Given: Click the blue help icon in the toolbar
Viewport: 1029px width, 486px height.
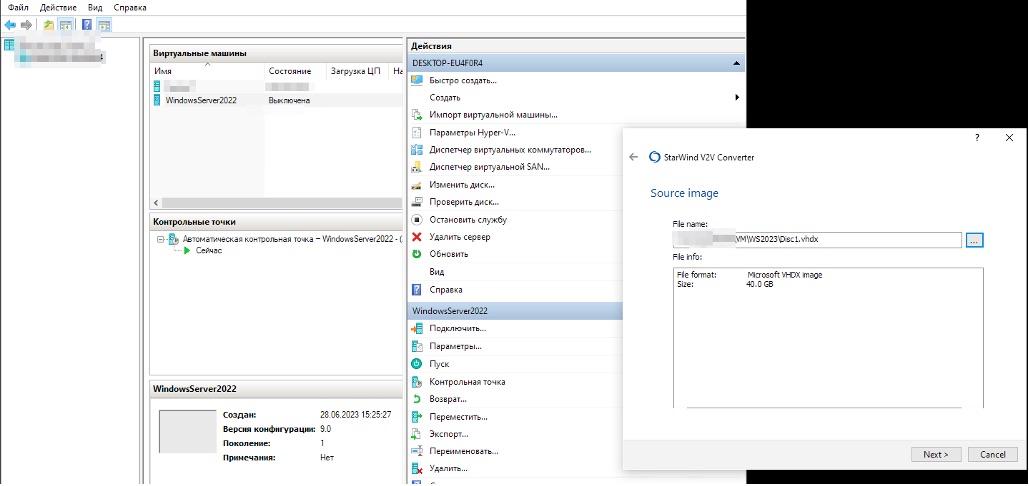Looking at the screenshot, I should point(86,24).
